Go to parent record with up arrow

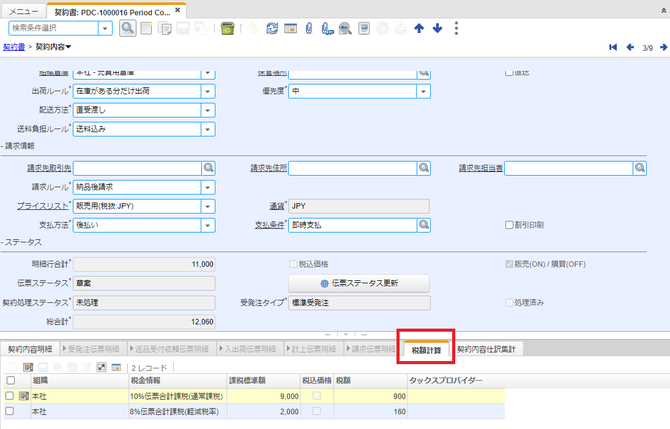[x=419, y=28]
